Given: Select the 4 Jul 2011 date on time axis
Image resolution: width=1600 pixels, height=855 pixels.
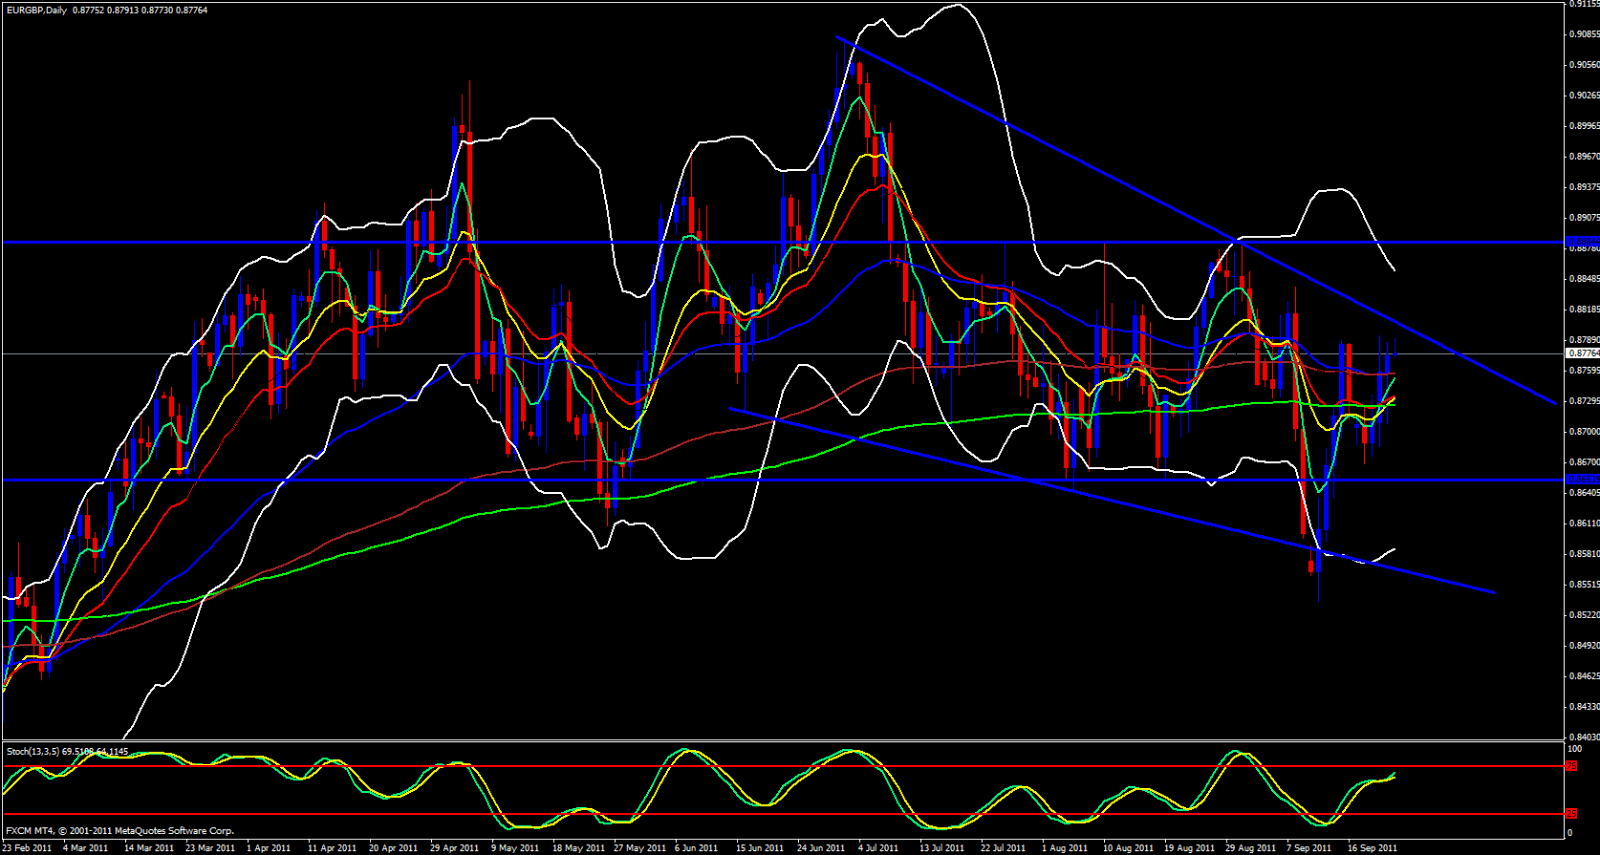Looking at the screenshot, I should (878, 848).
